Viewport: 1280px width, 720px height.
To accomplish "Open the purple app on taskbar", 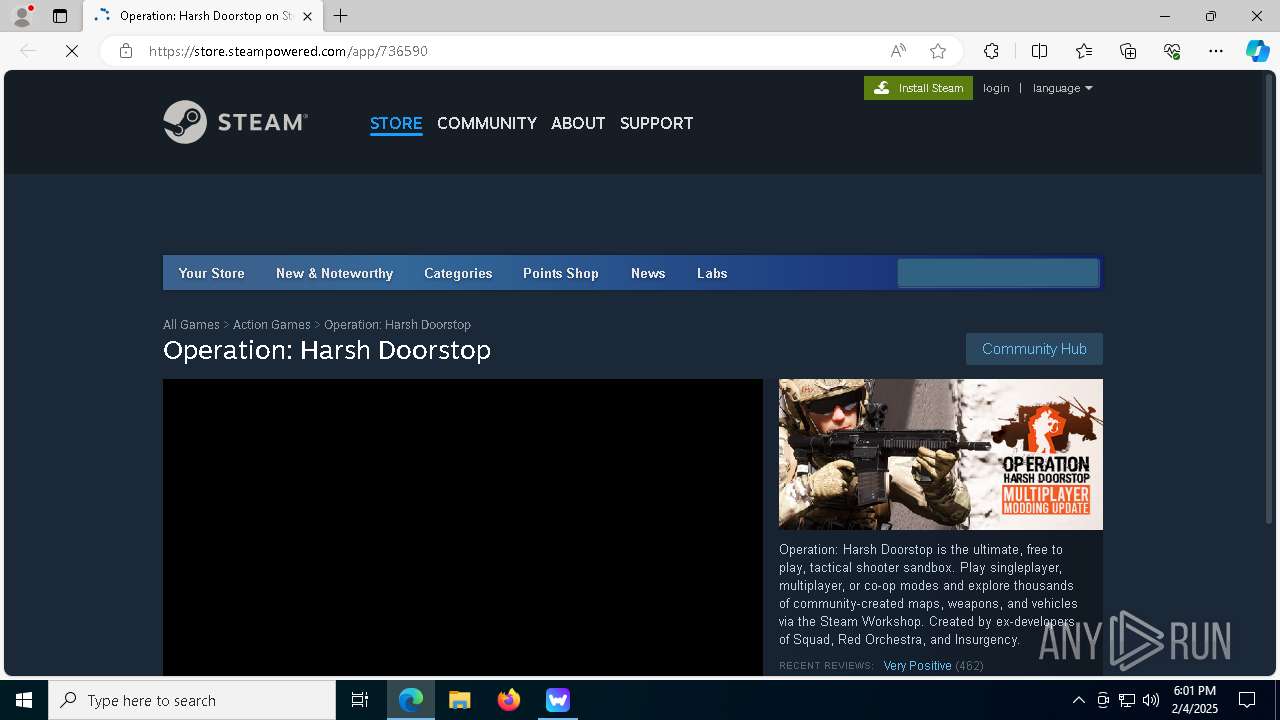I will coord(558,700).
